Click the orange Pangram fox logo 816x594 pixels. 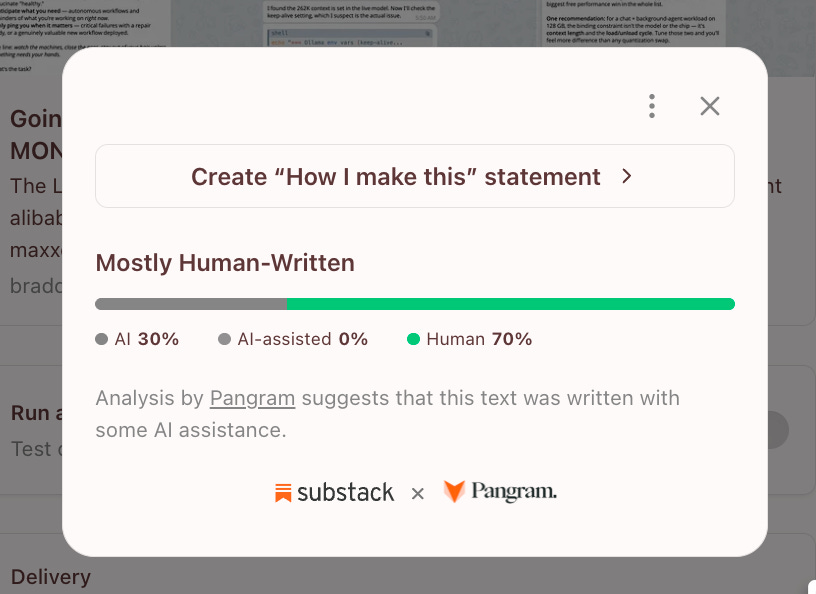[454, 491]
